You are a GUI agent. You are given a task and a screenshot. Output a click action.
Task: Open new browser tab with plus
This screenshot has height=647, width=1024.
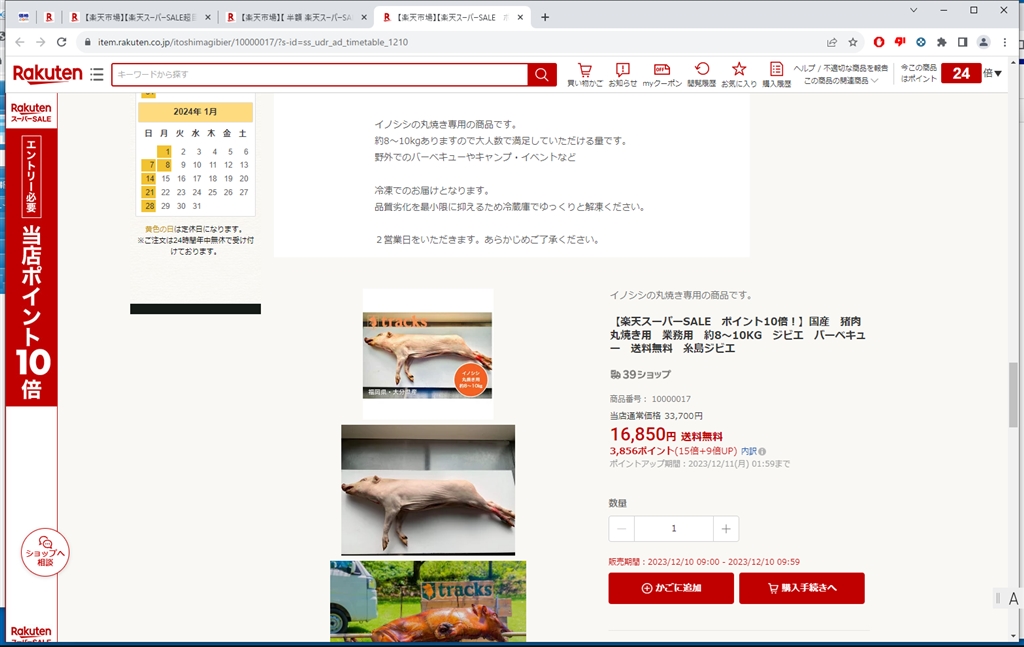point(545,18)
